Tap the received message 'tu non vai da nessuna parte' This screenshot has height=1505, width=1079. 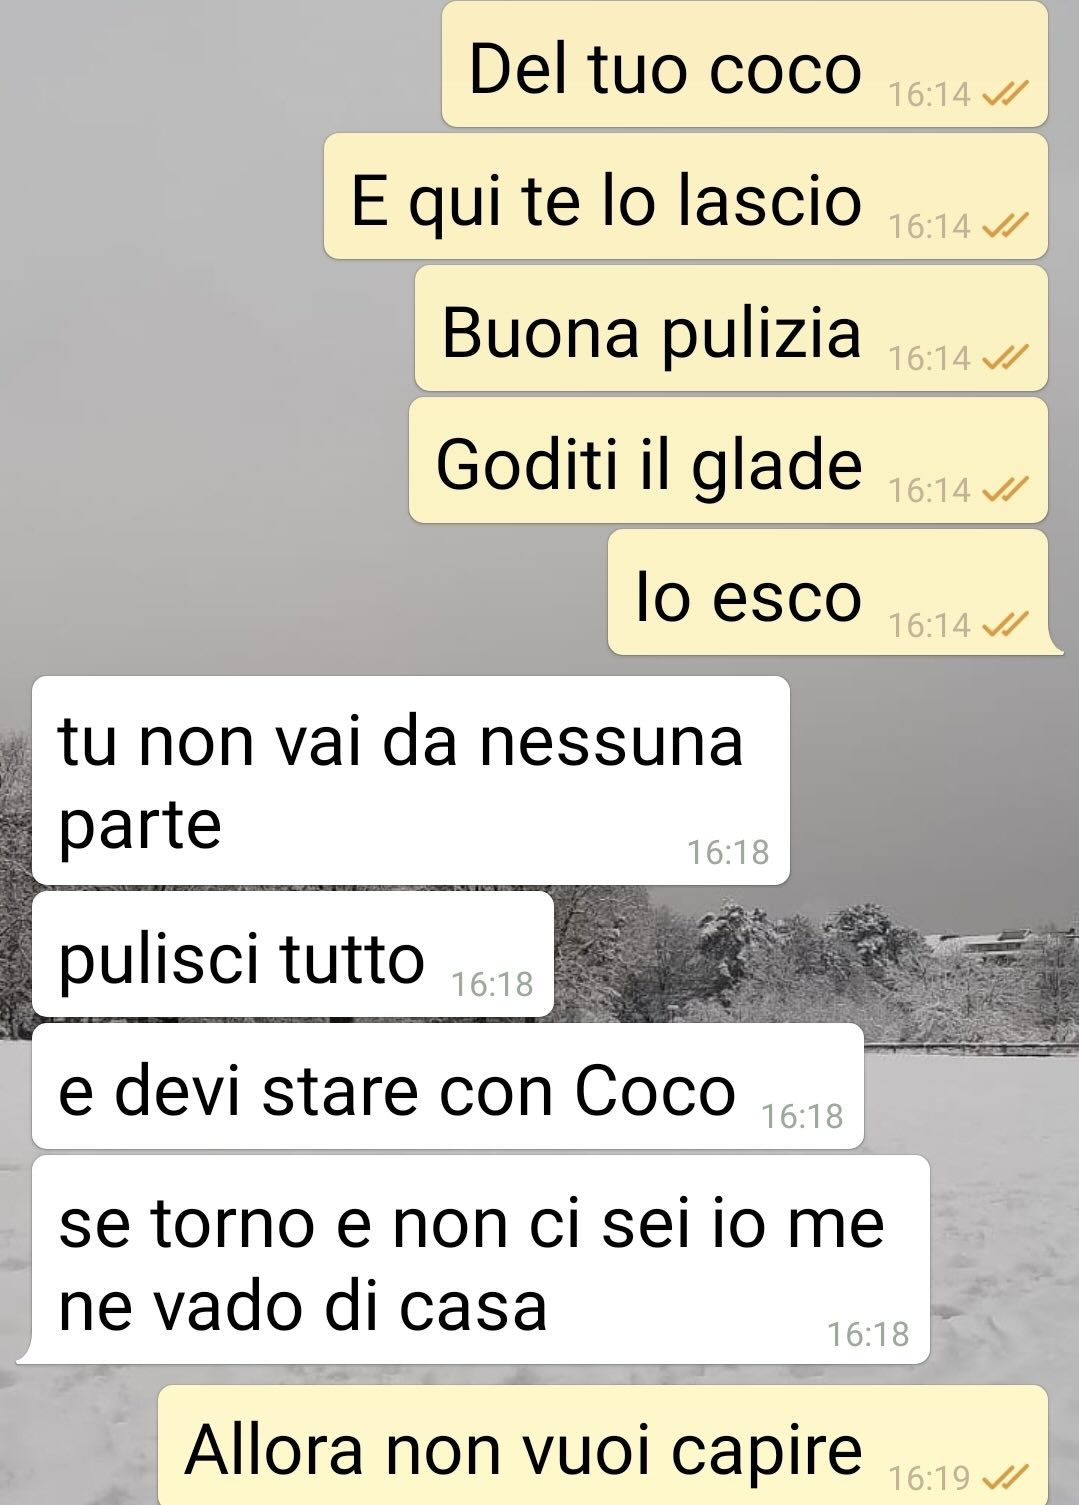coord(411,780)
